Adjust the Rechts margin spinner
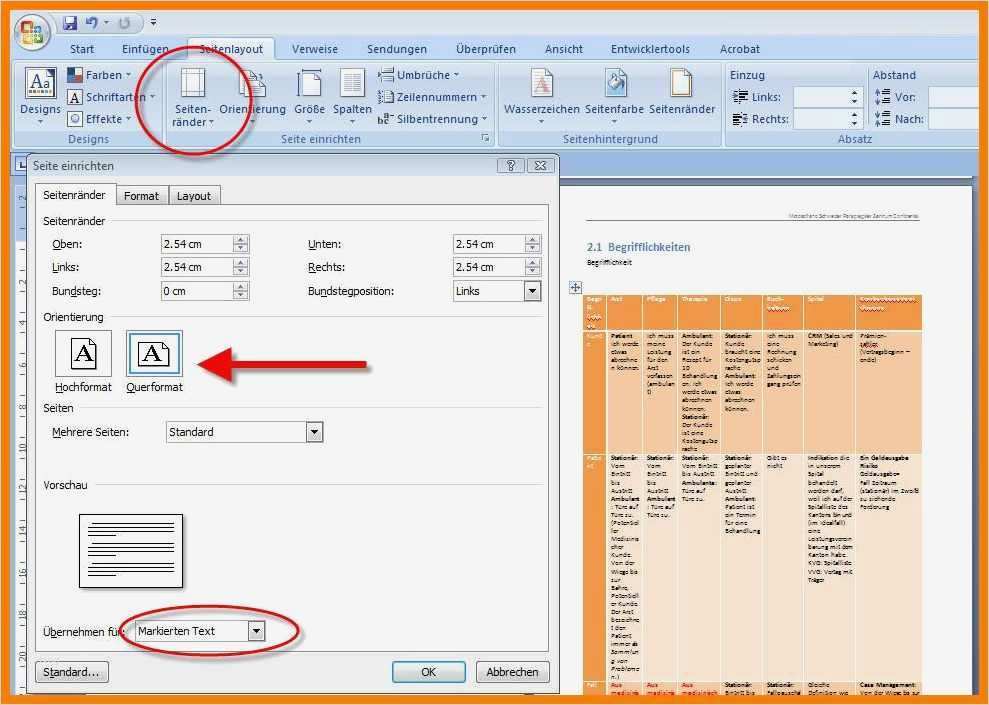 click(533, 267)
